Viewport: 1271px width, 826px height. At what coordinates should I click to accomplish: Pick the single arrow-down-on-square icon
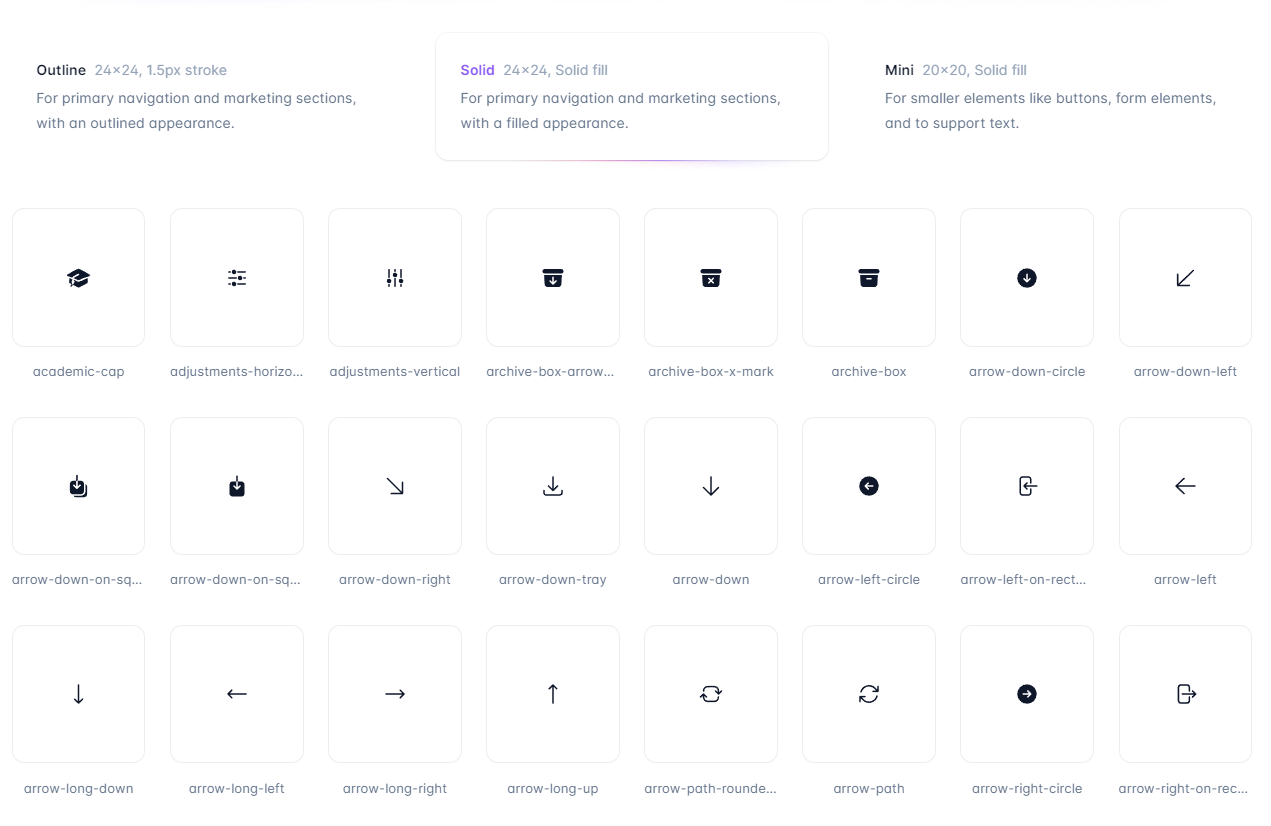point(237,486)
